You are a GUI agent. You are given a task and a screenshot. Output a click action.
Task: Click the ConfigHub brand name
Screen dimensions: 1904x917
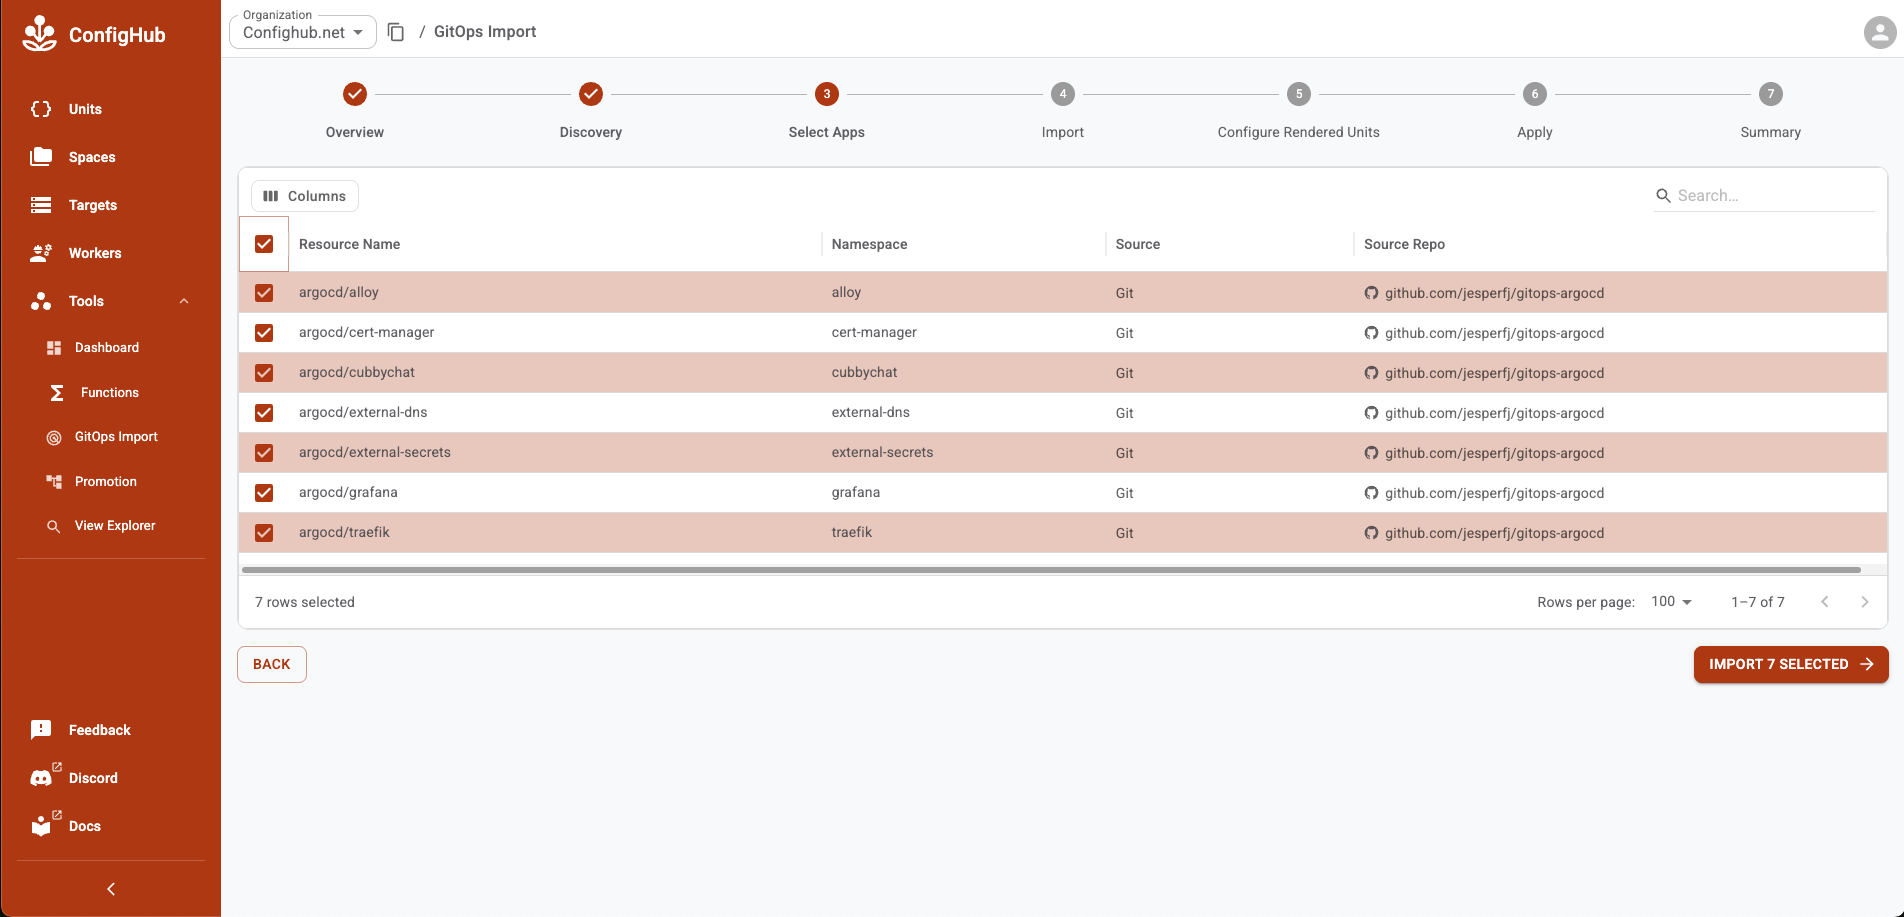pyautogui.click(x=117, y=35)
